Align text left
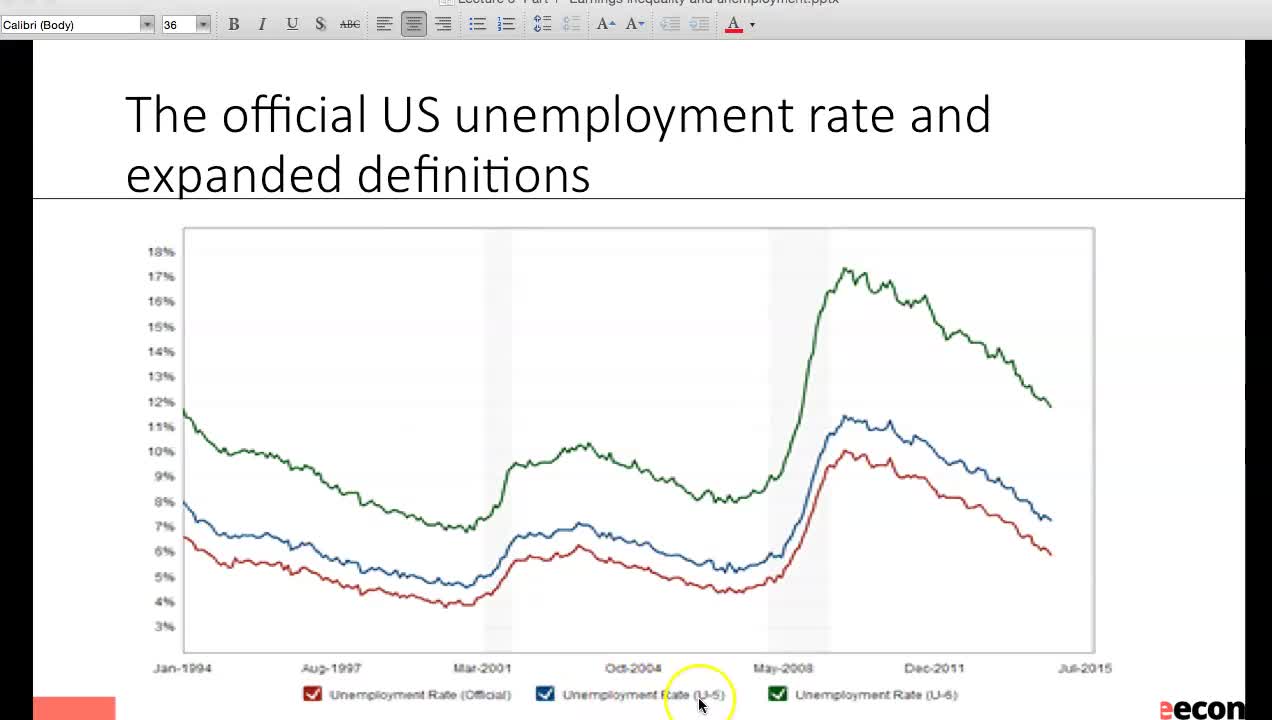This screenshot has width=1272, height=720. click(x=384, y=24)
